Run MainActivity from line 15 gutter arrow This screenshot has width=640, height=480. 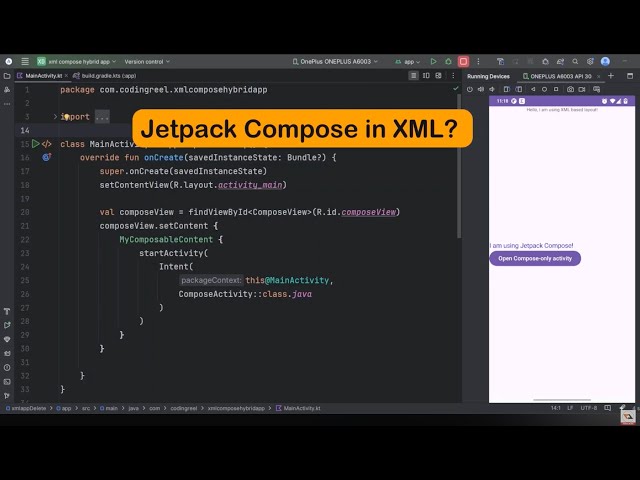pos(36,144)
